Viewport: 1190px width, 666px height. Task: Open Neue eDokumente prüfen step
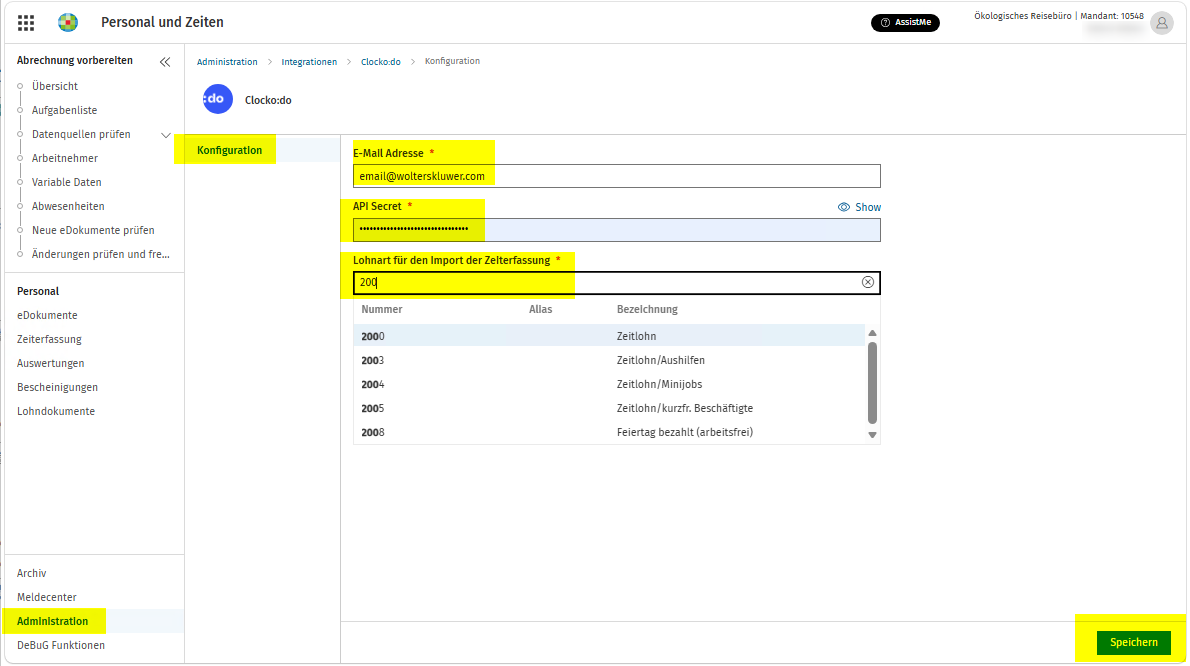tap(93, 231)
